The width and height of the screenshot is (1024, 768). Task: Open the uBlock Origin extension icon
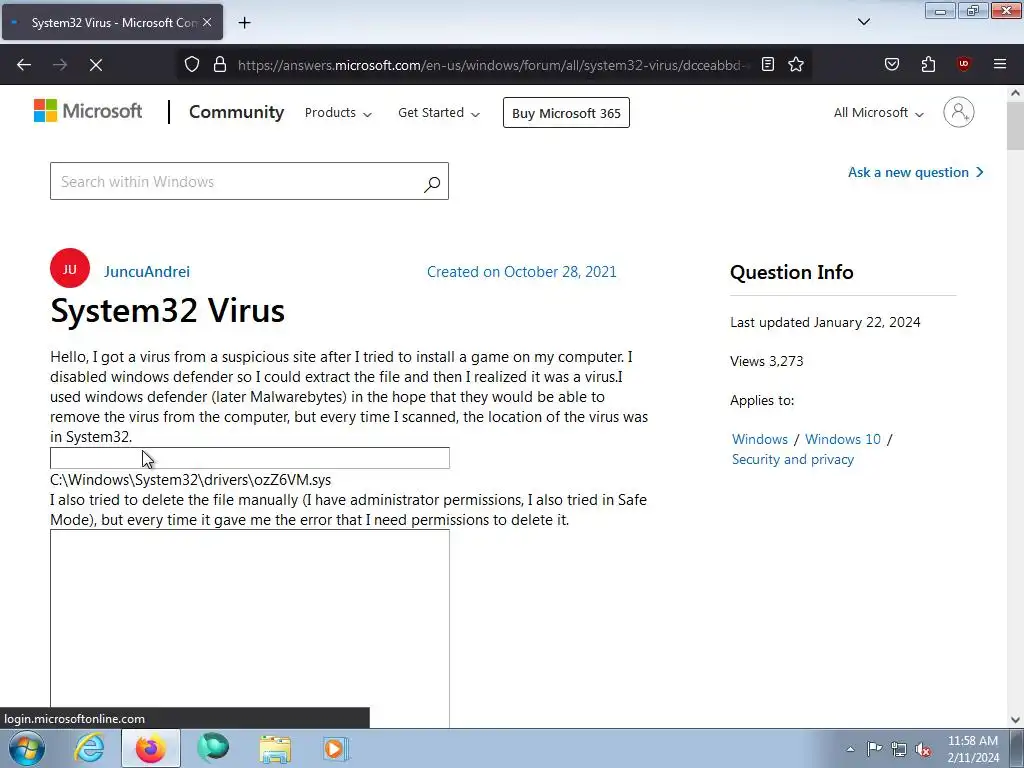click(963, 64)
